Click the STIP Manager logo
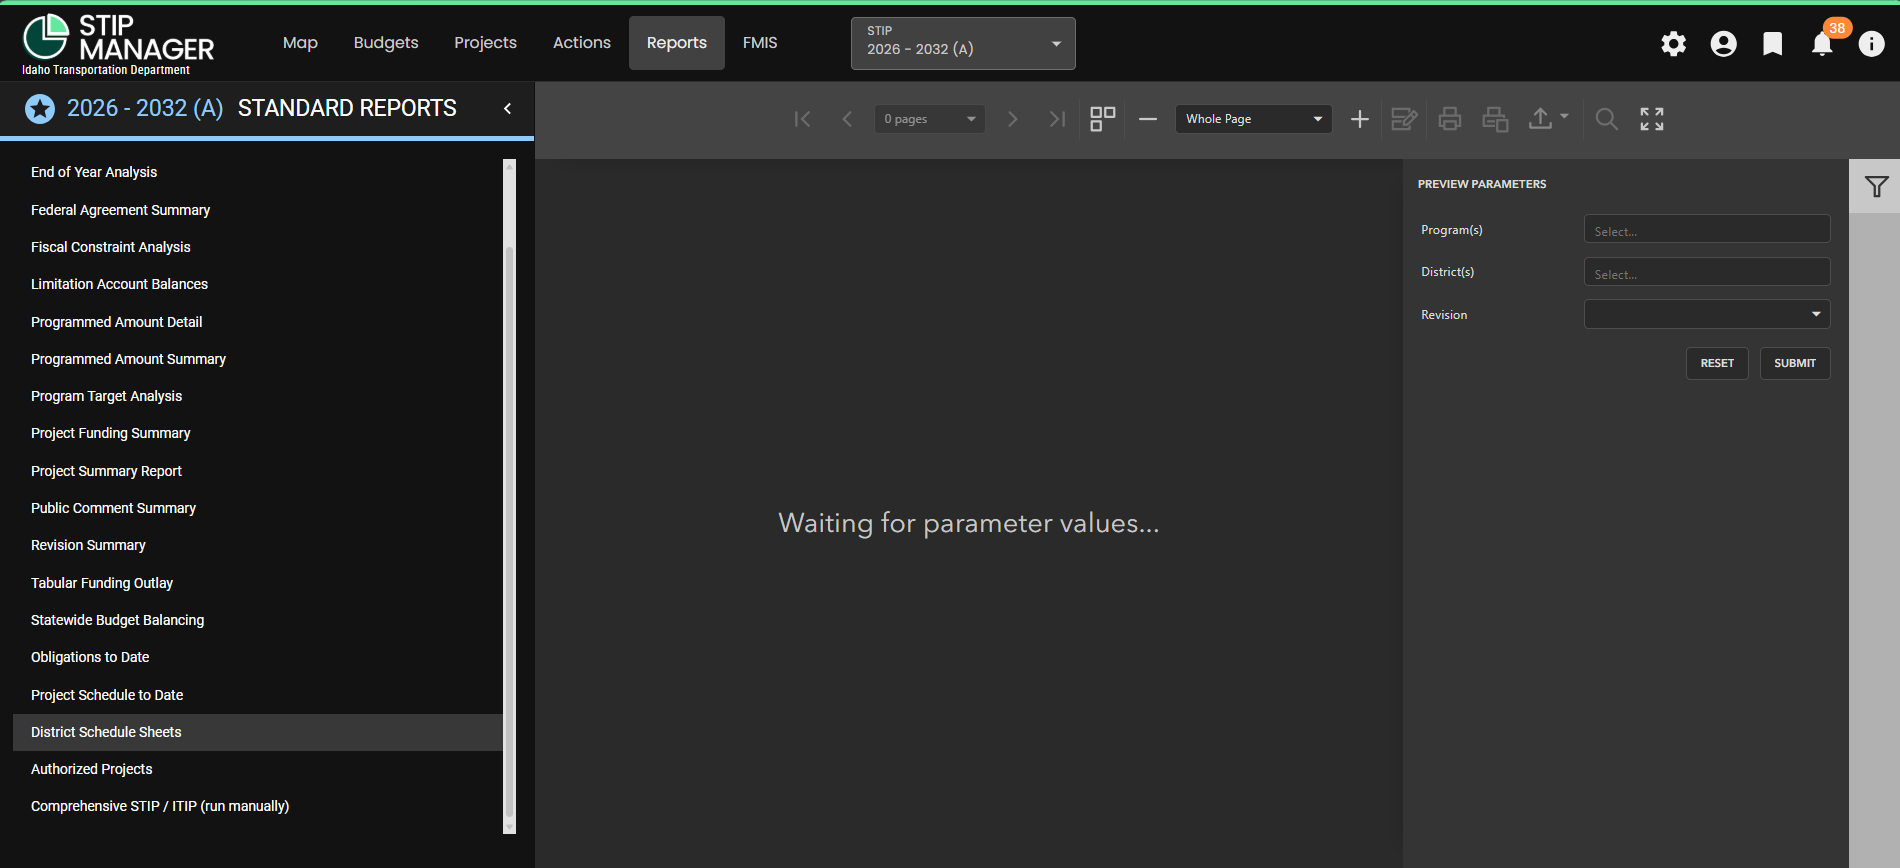The width and height of the screenshot is (1900, 868). 118,44
